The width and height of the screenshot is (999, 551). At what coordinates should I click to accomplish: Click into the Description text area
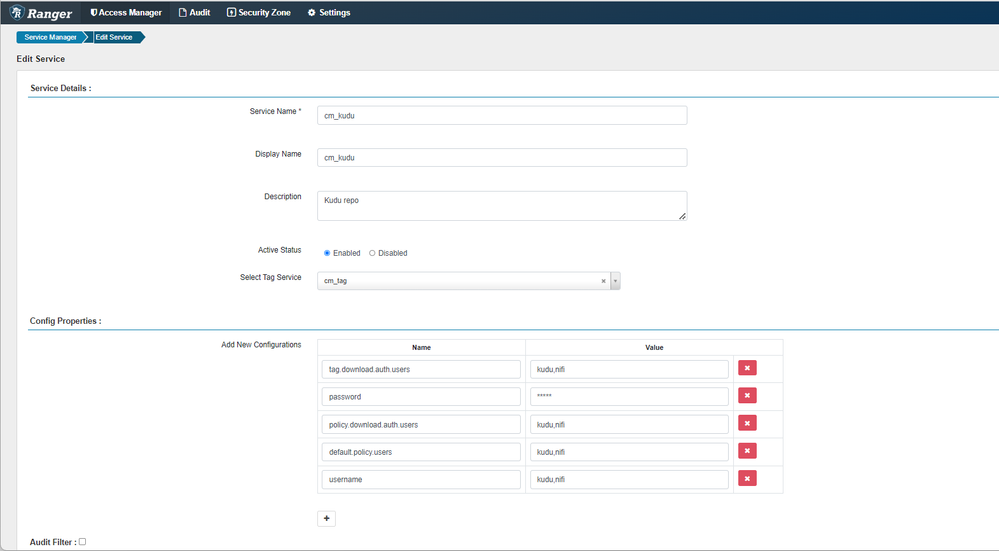pos(502,206)
